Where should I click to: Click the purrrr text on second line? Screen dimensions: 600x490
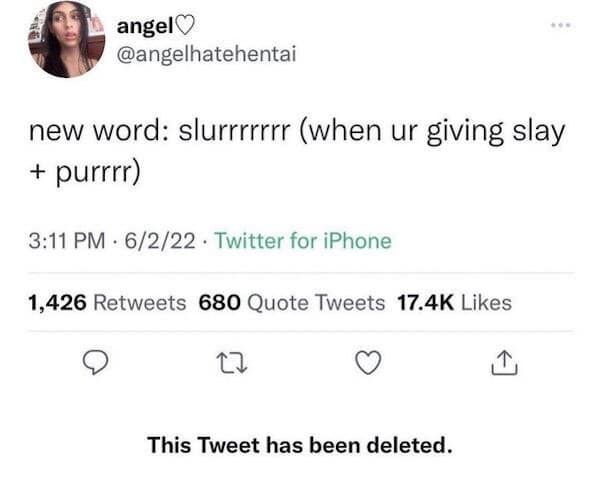pos(95,172)
